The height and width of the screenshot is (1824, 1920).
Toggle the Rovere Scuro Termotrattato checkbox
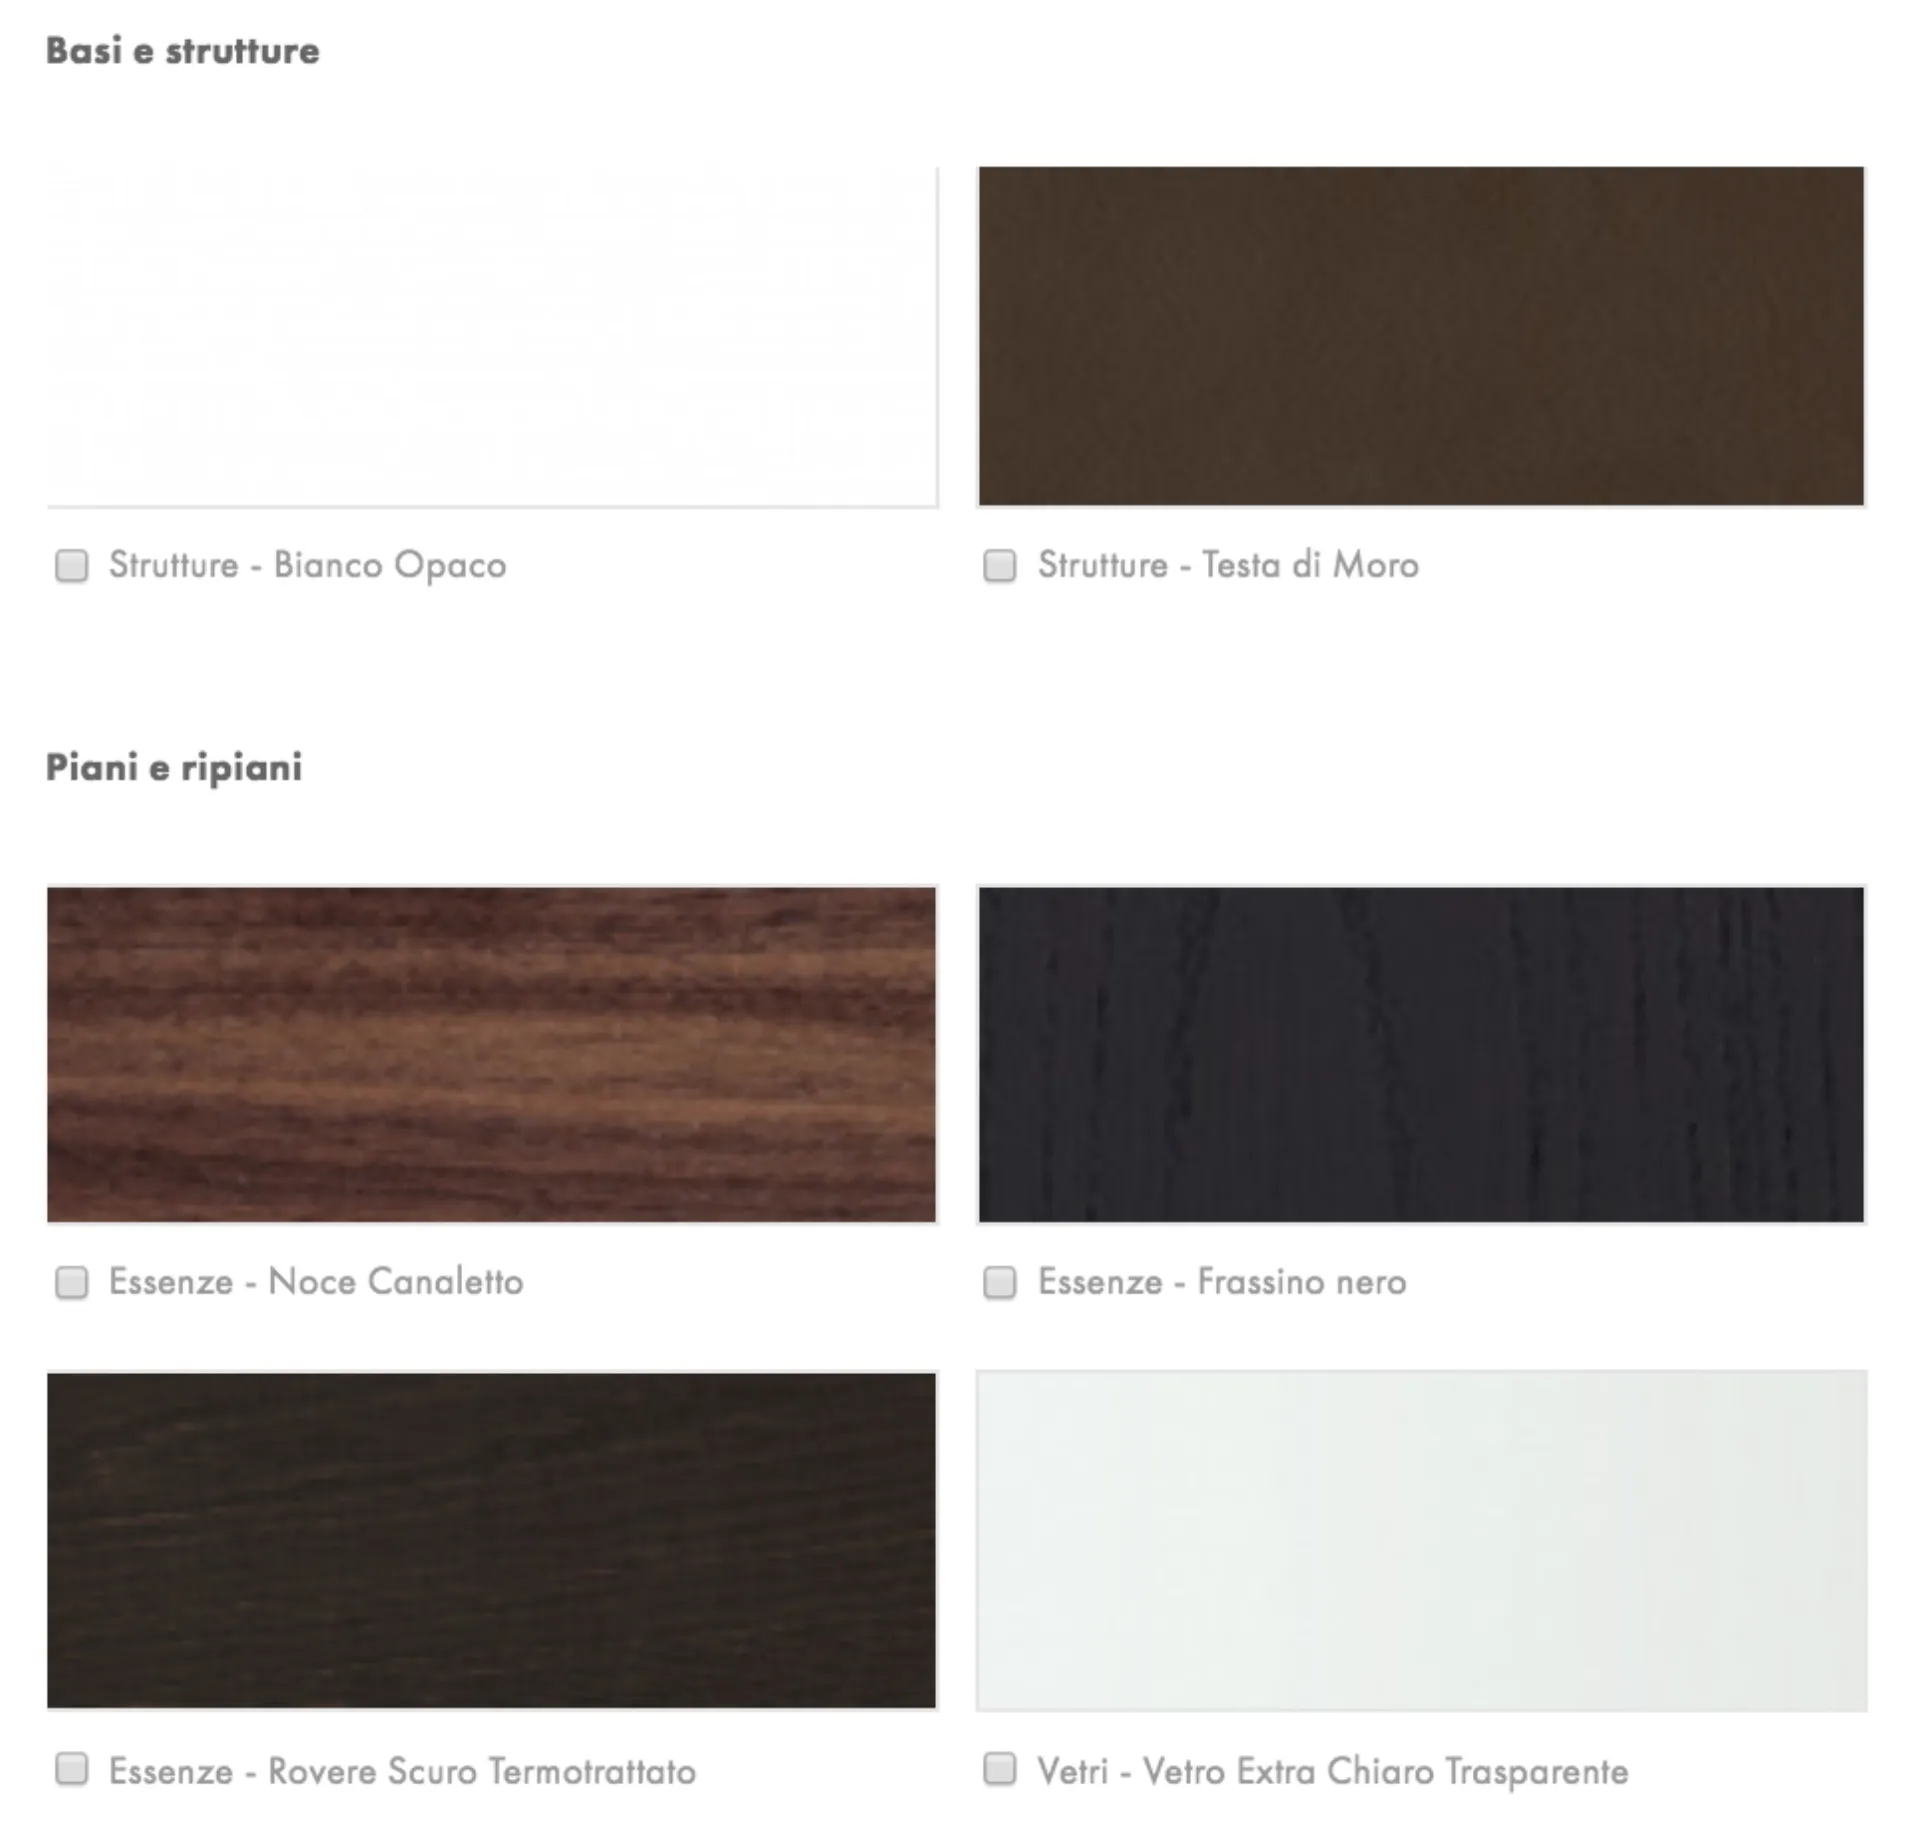click(71, 1769)
